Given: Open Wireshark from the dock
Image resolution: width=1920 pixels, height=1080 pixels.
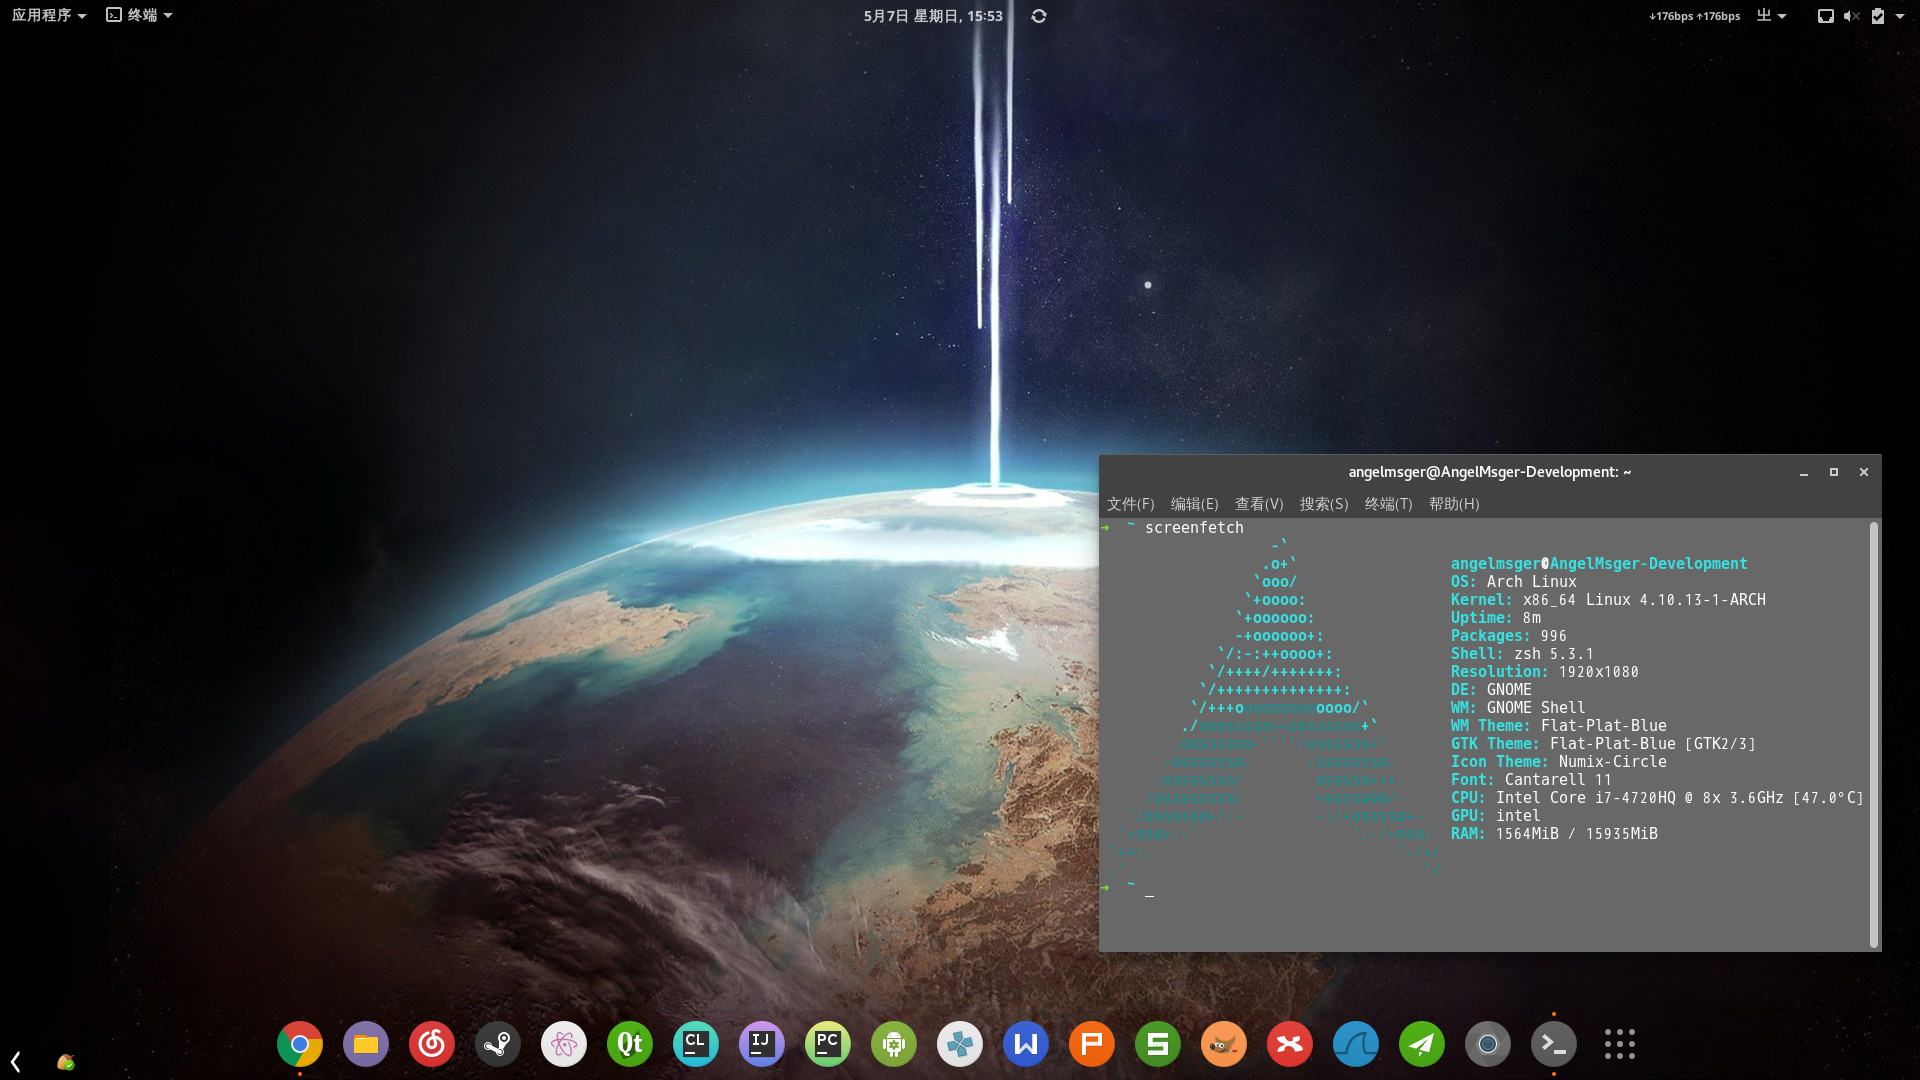Looking at the screenshot, I should click(1356, 1044).
